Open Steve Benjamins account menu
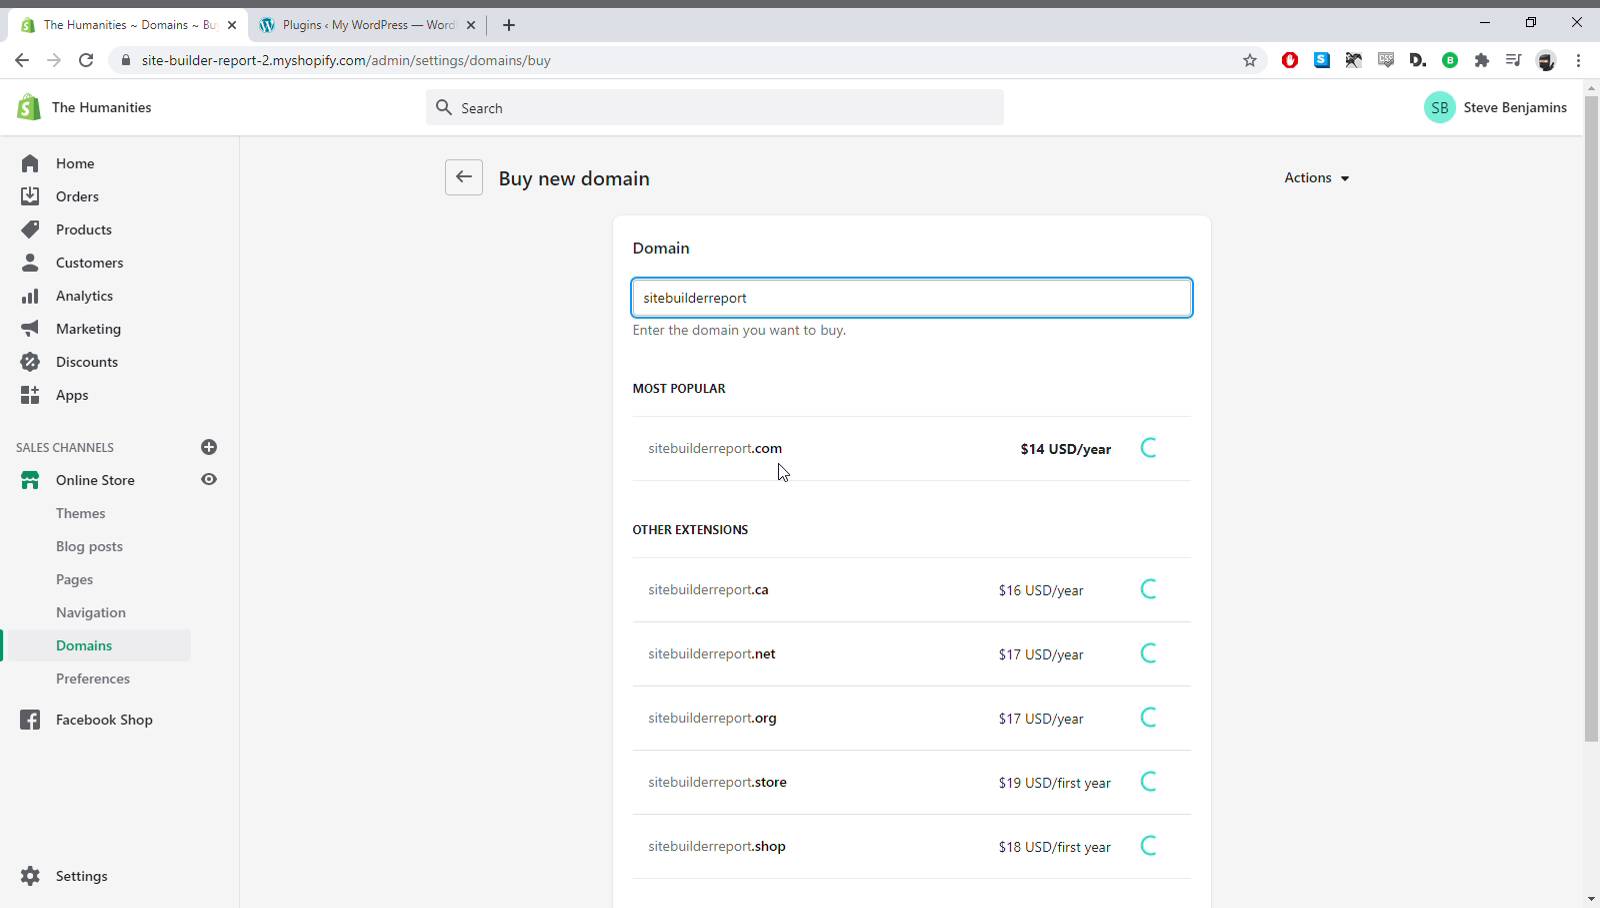 click(1495, 107)
